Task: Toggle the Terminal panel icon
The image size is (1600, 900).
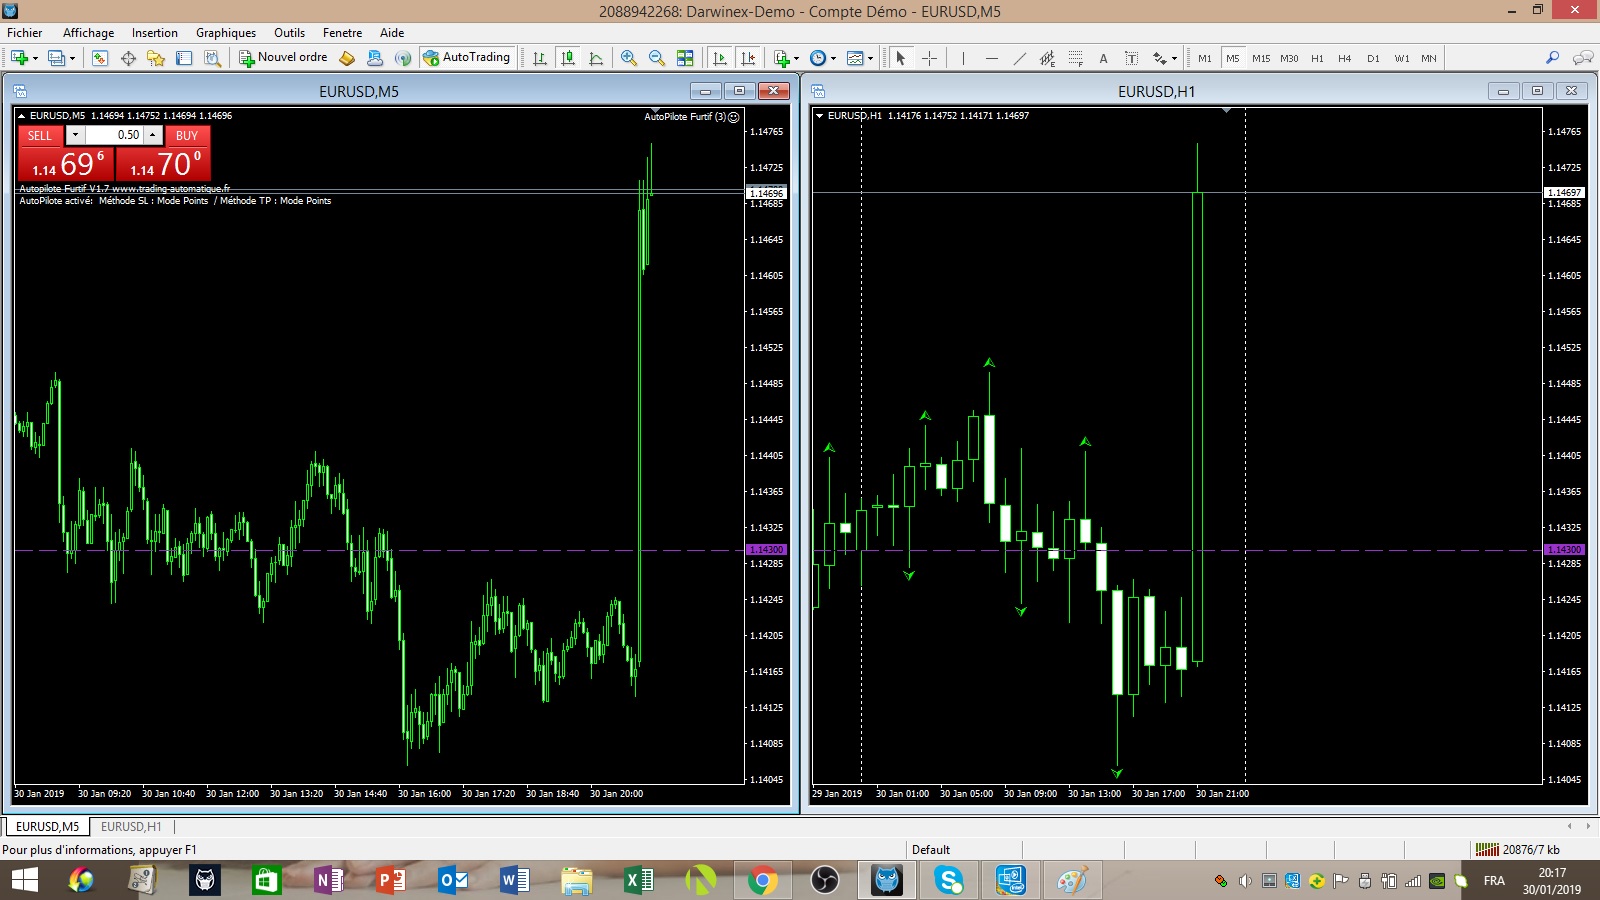Action: (184, 58)
